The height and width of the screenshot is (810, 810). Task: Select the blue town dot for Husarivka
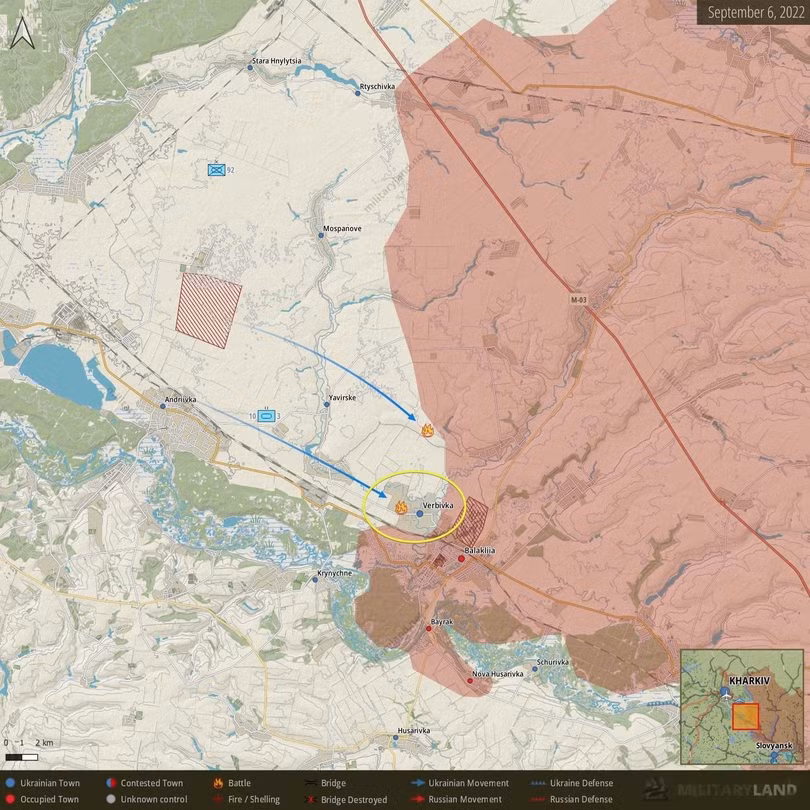click(x=395, y=738)
